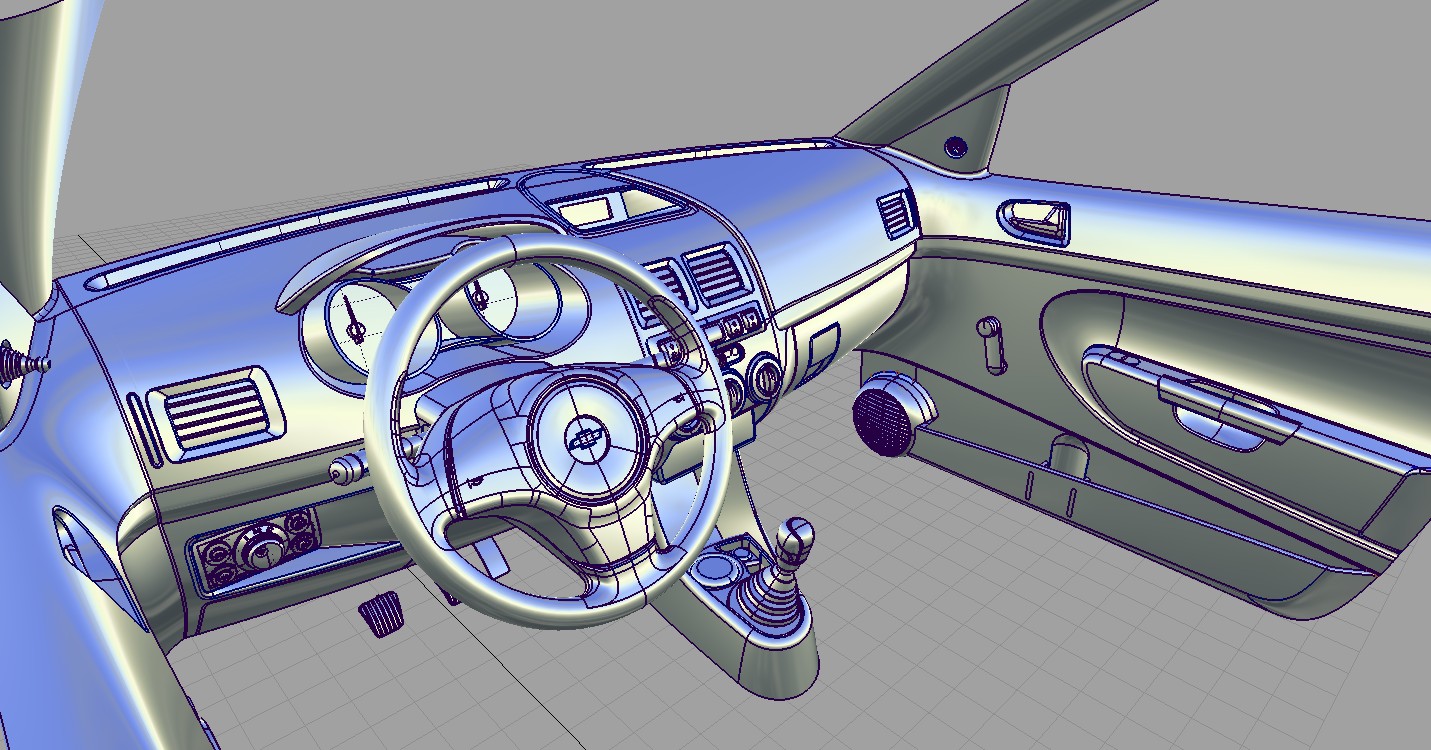Select the cup holder on center console

click(715, 569)
